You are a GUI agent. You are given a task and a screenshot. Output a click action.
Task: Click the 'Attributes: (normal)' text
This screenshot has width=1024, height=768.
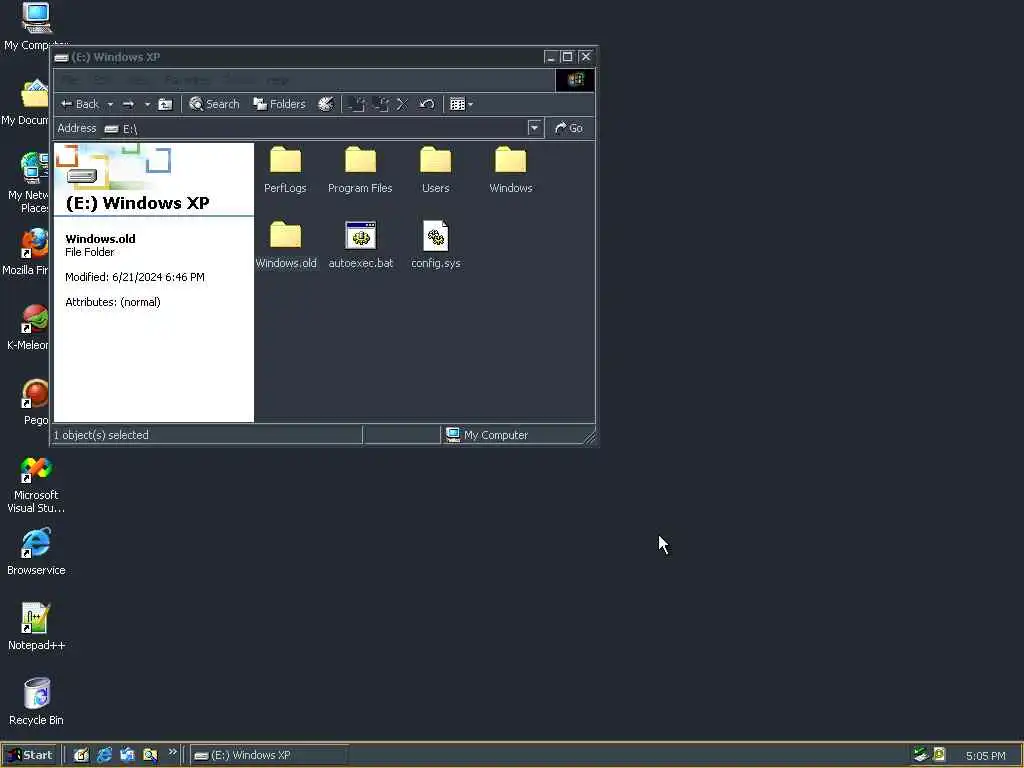click(112, 302)
